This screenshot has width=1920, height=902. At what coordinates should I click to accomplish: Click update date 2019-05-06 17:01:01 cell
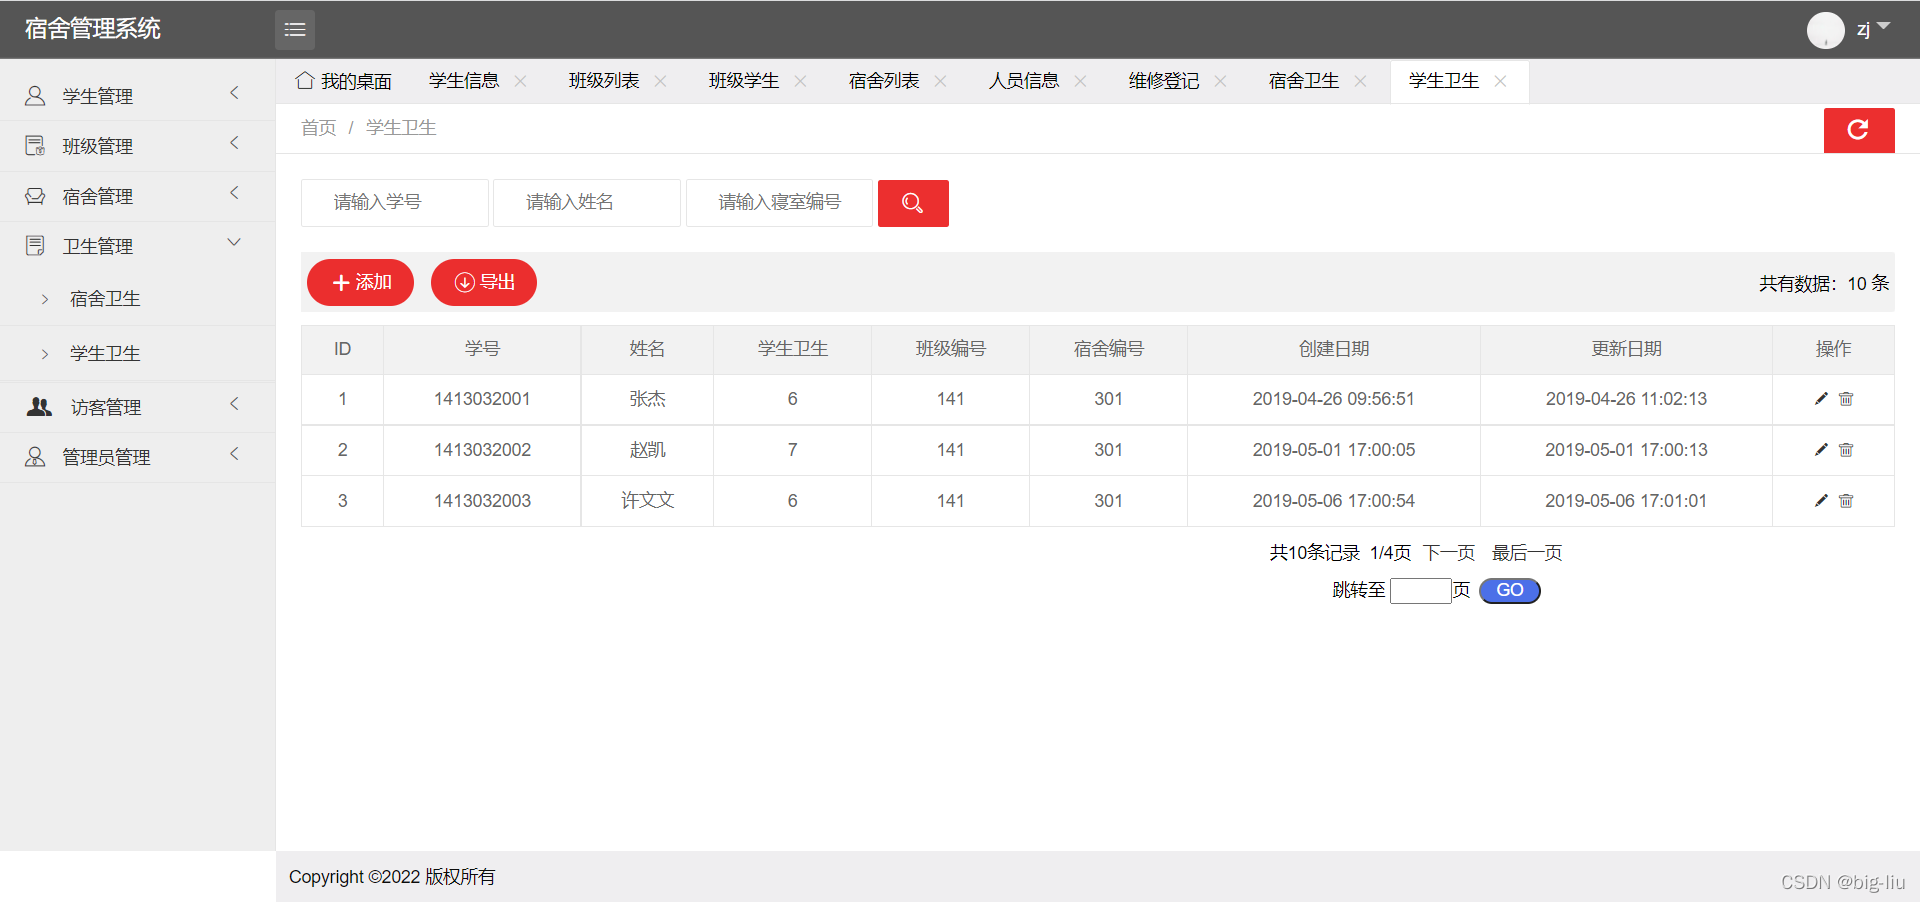(1626, 501)
